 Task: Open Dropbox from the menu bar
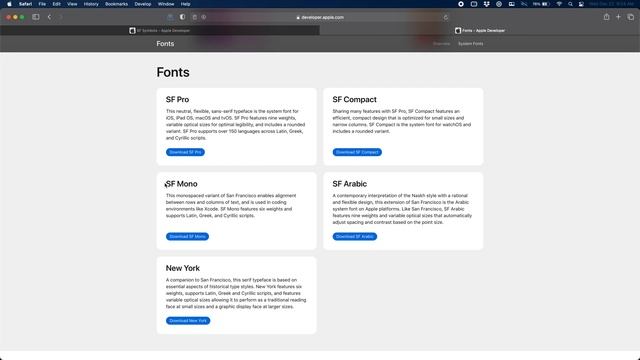[x=487, y=4]
